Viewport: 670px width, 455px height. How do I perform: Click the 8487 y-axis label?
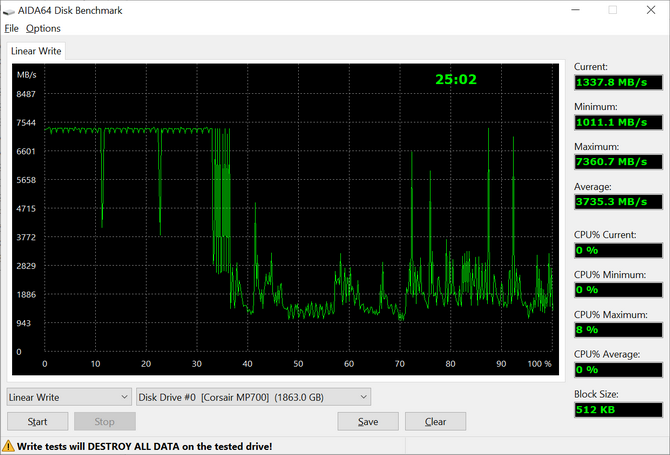tap(26, 94)
